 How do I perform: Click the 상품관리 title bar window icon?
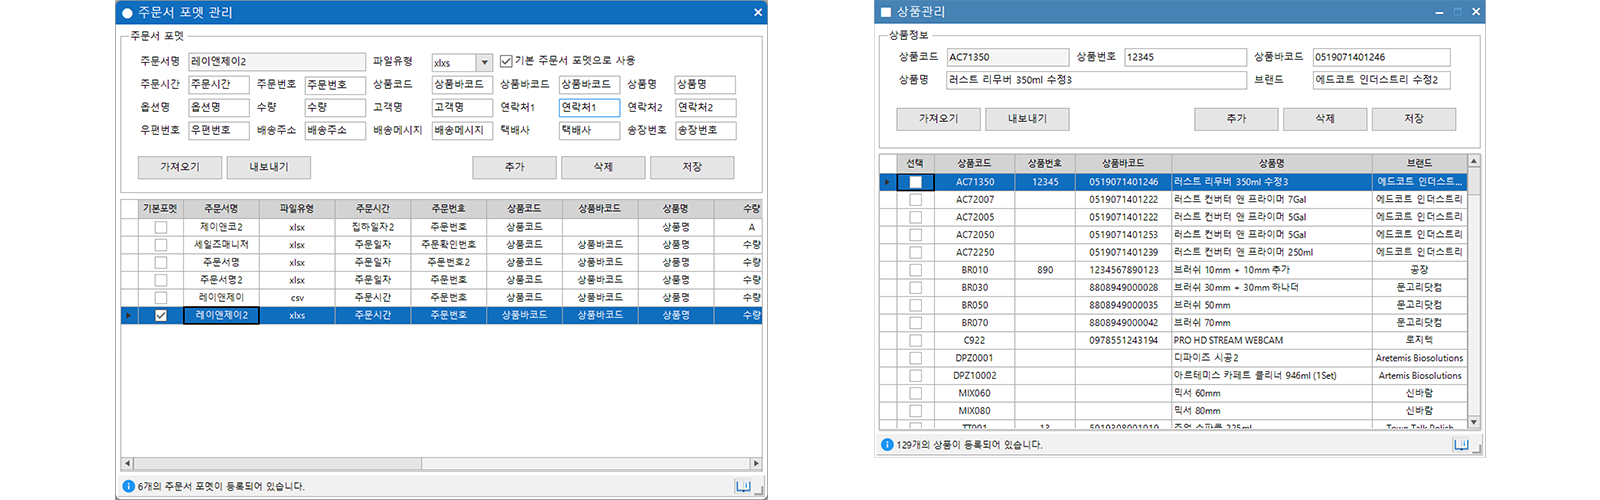coord(885,12)
